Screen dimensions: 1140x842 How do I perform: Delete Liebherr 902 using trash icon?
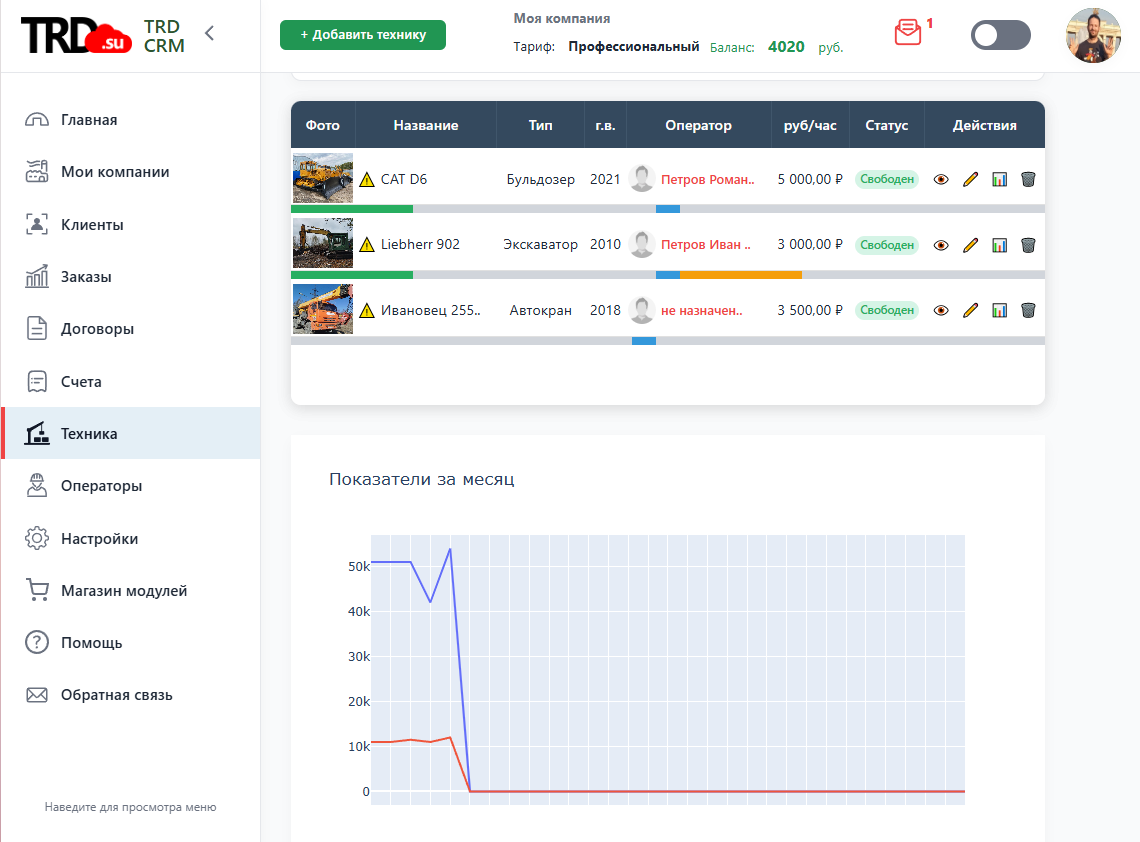(1028, 245)
